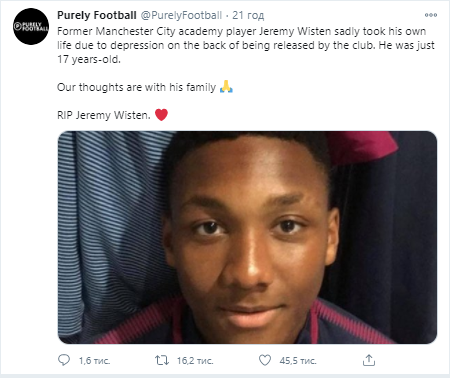Open the reply speech bubble icon
Viewport: 450px width, 378px height.
(x=64, y=360)
